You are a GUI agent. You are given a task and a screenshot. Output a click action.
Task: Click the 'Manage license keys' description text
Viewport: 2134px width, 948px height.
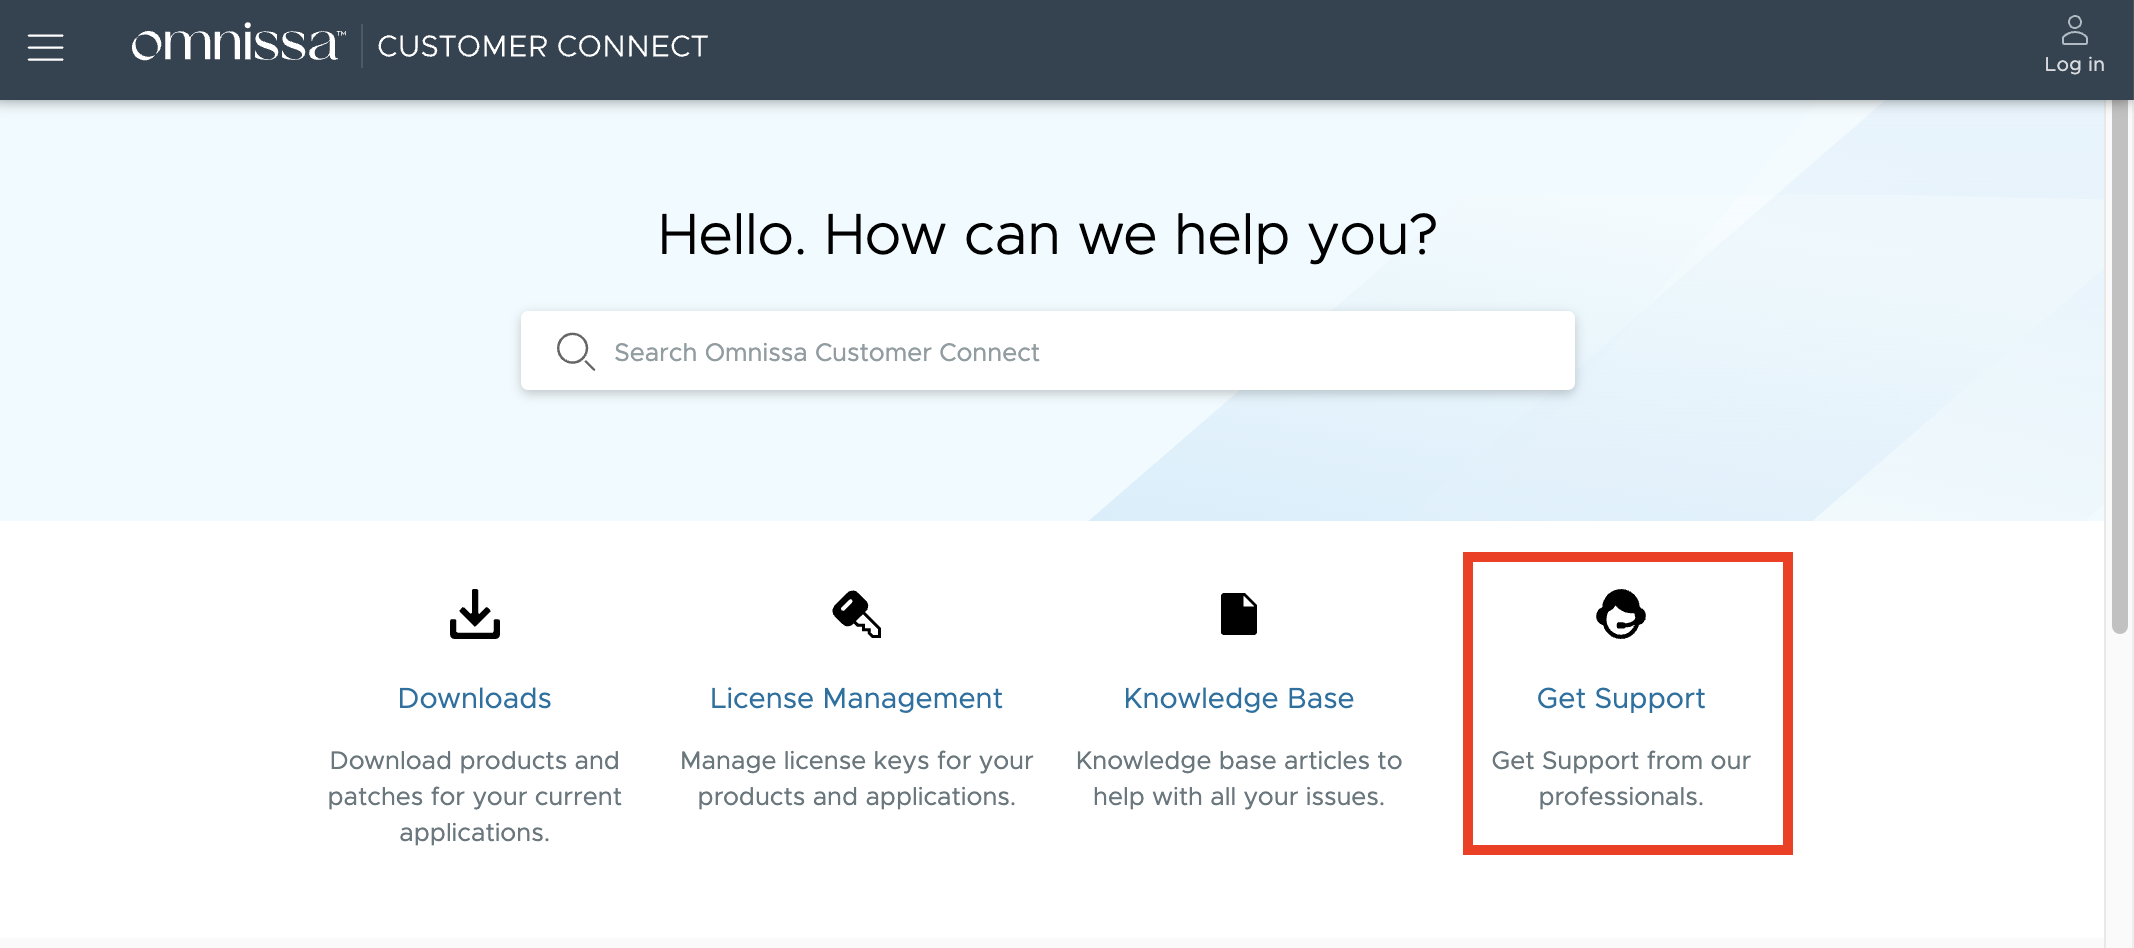click(x=856, y=778)
